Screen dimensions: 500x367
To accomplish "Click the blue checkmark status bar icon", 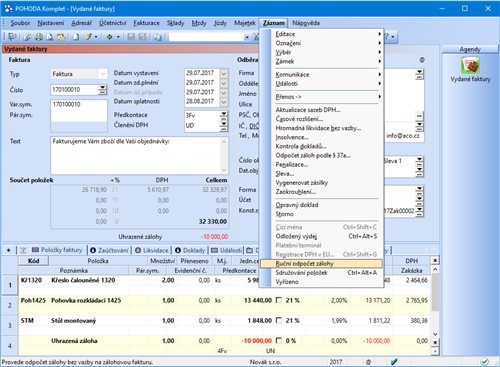I will click(394, 362).
